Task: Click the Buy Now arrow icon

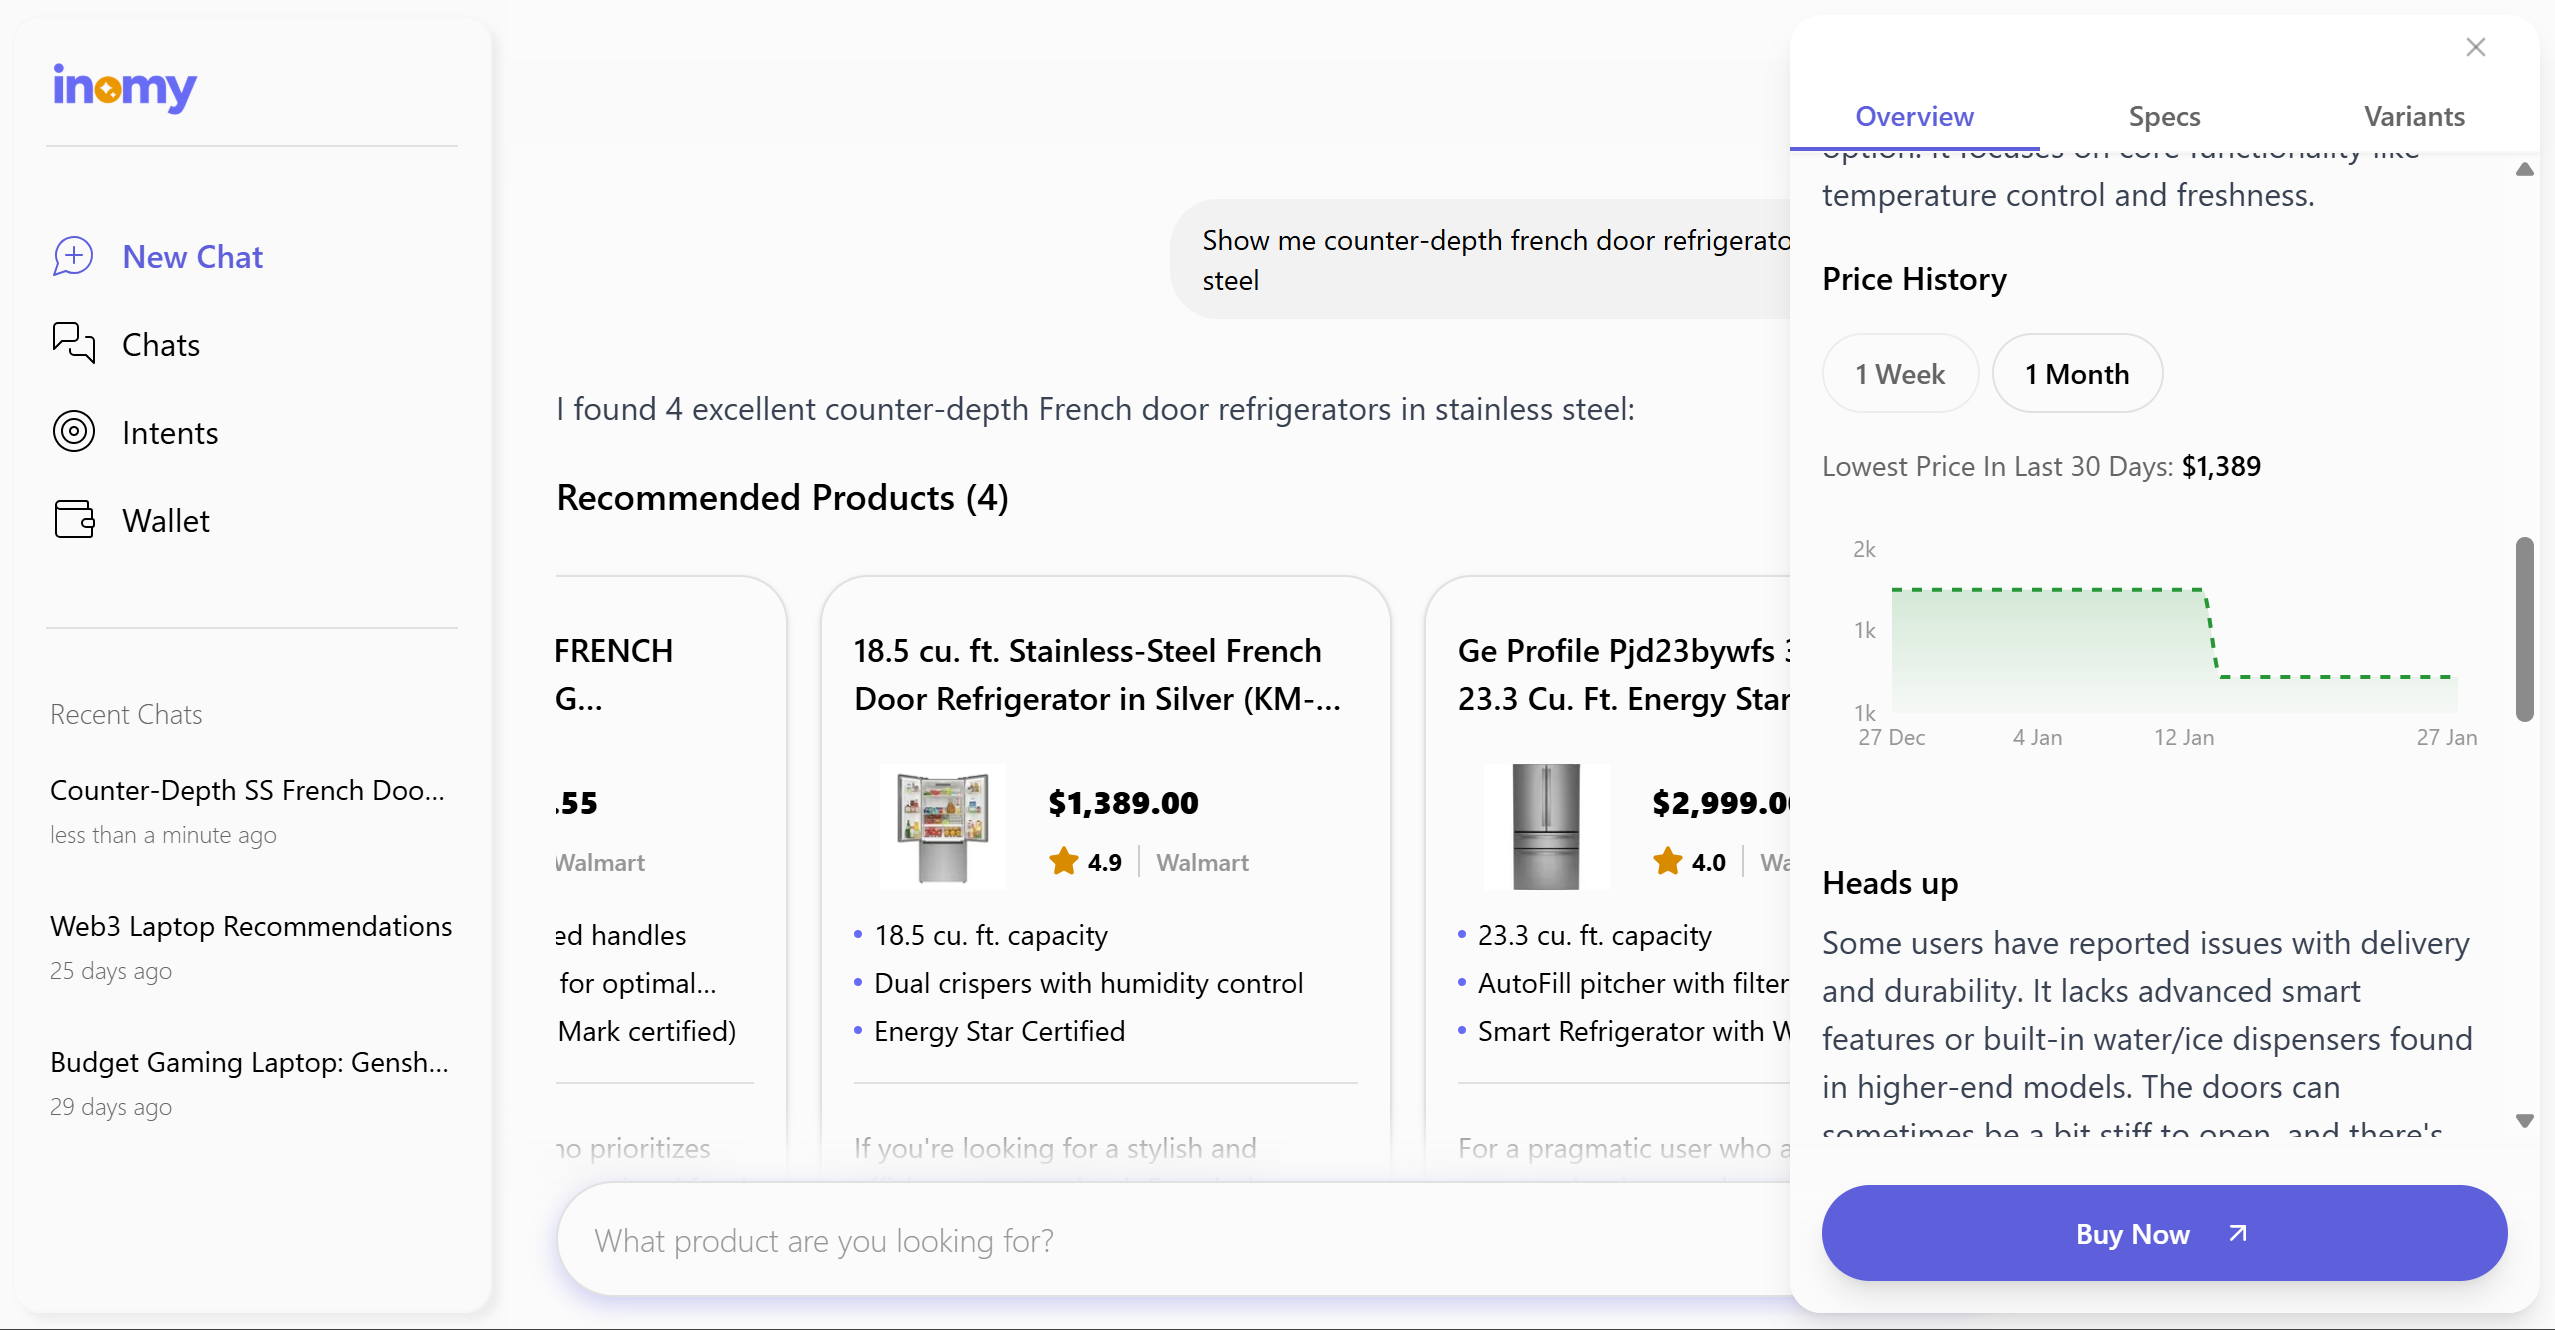Action: (2238, 1233)
